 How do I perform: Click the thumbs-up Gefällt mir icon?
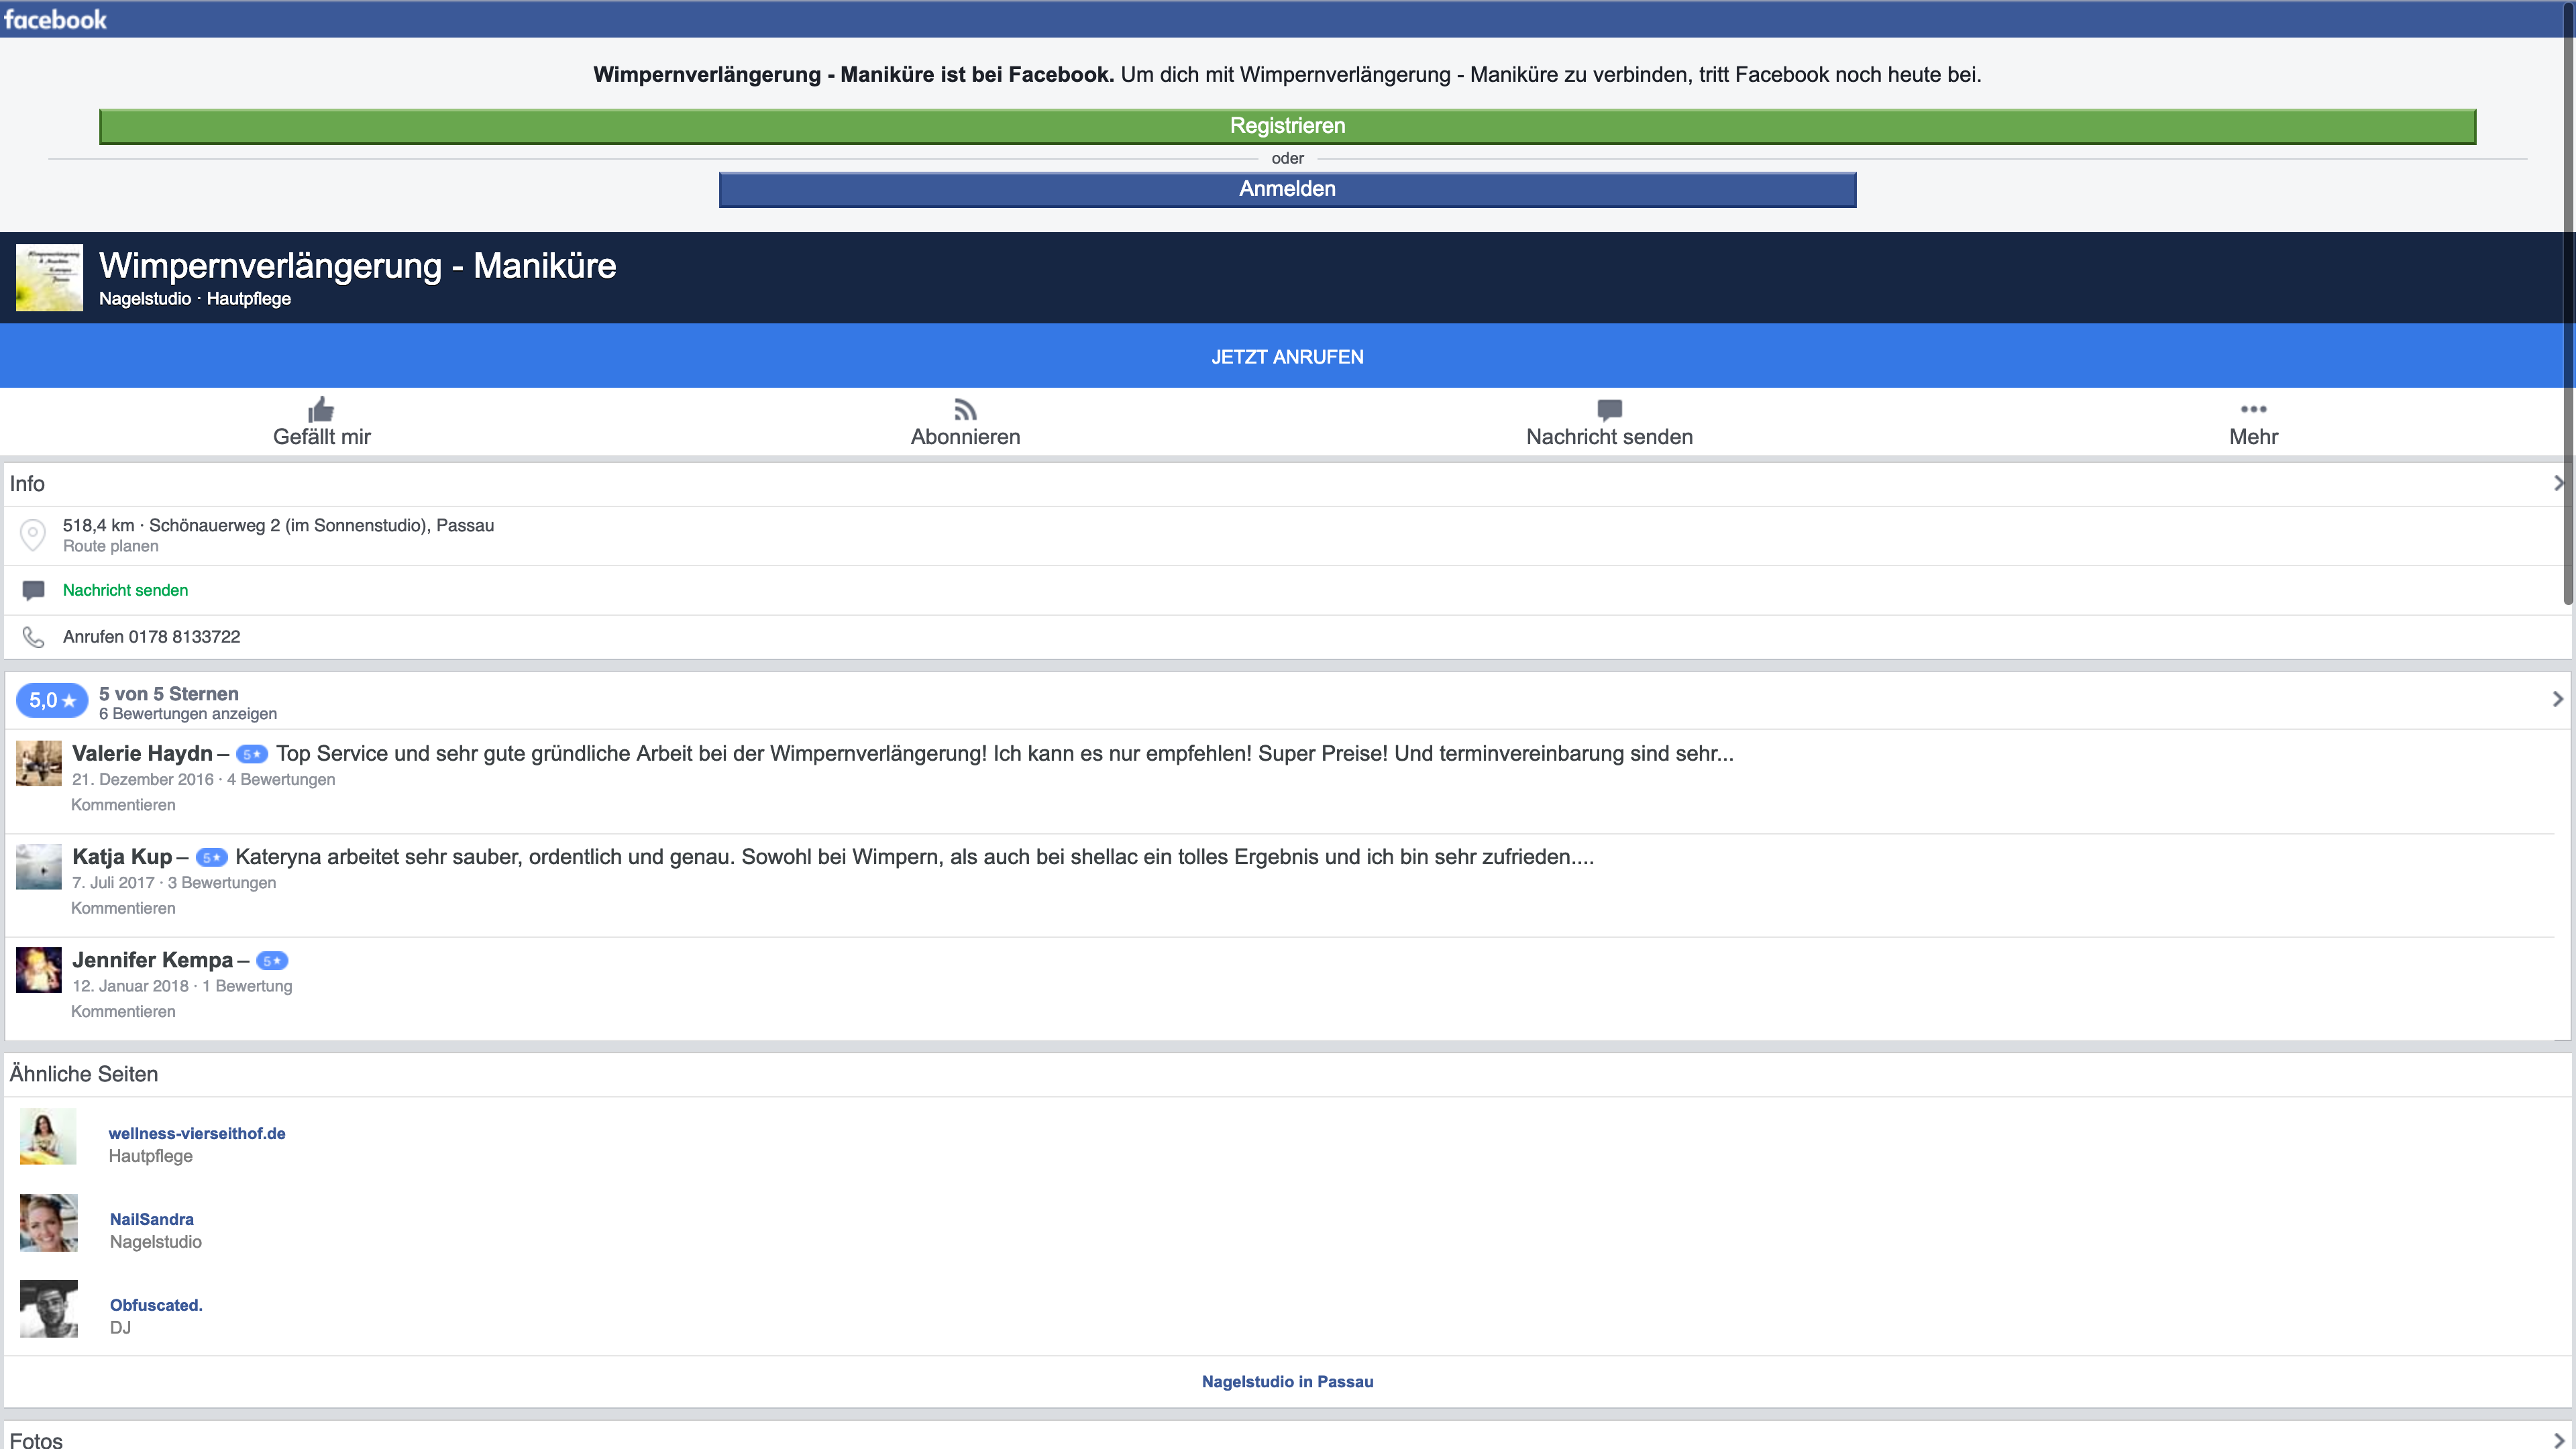(x=321, y=409)
